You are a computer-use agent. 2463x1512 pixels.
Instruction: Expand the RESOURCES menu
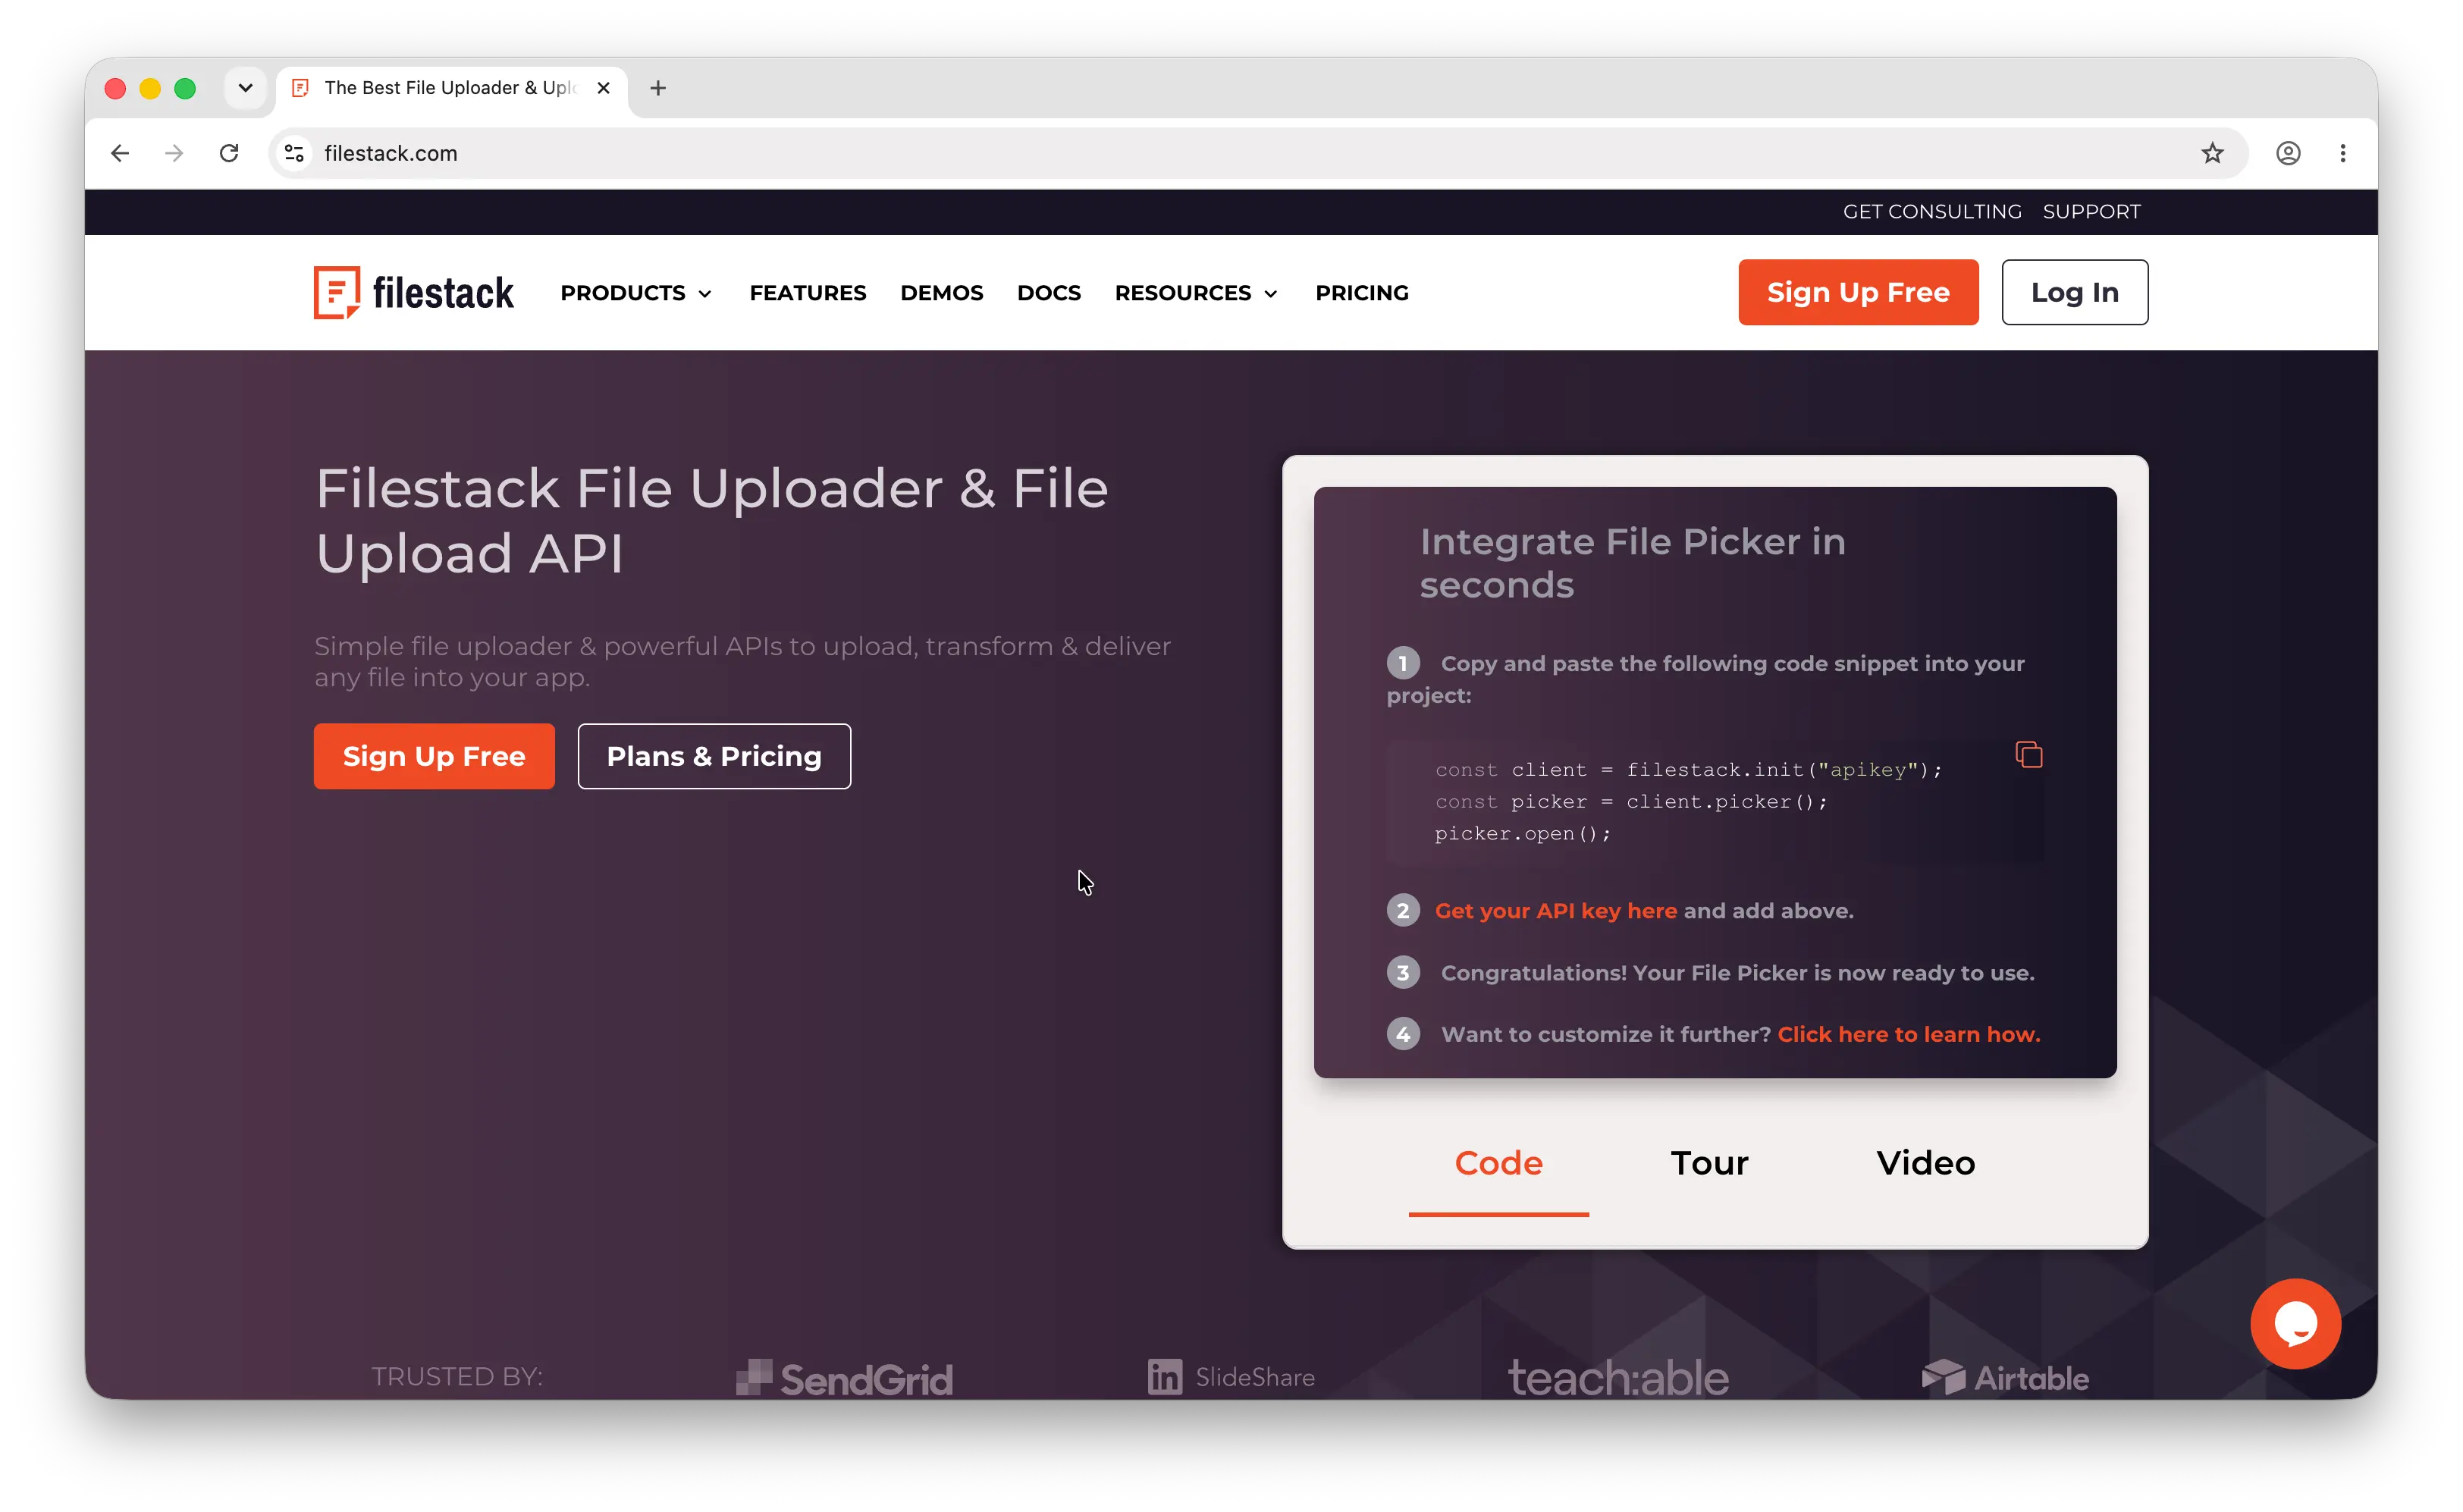(1197, 293)
